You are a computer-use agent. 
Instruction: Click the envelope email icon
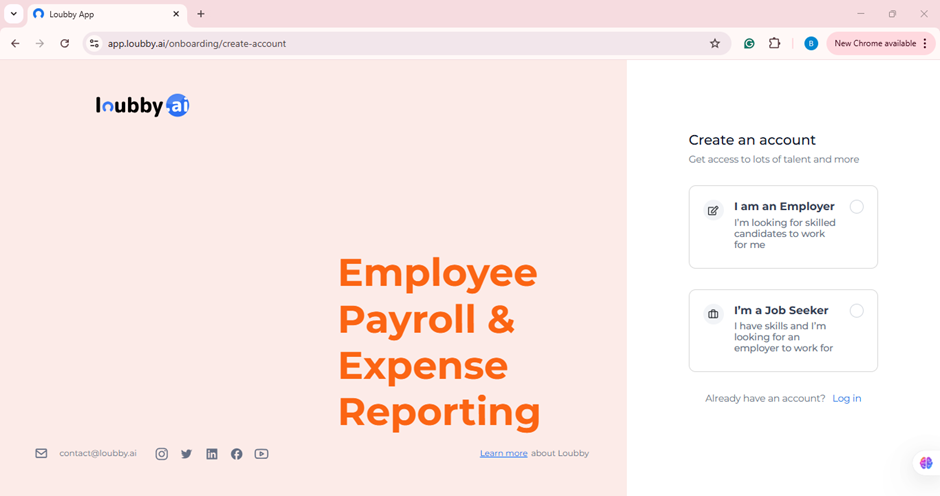pos(41,453)
